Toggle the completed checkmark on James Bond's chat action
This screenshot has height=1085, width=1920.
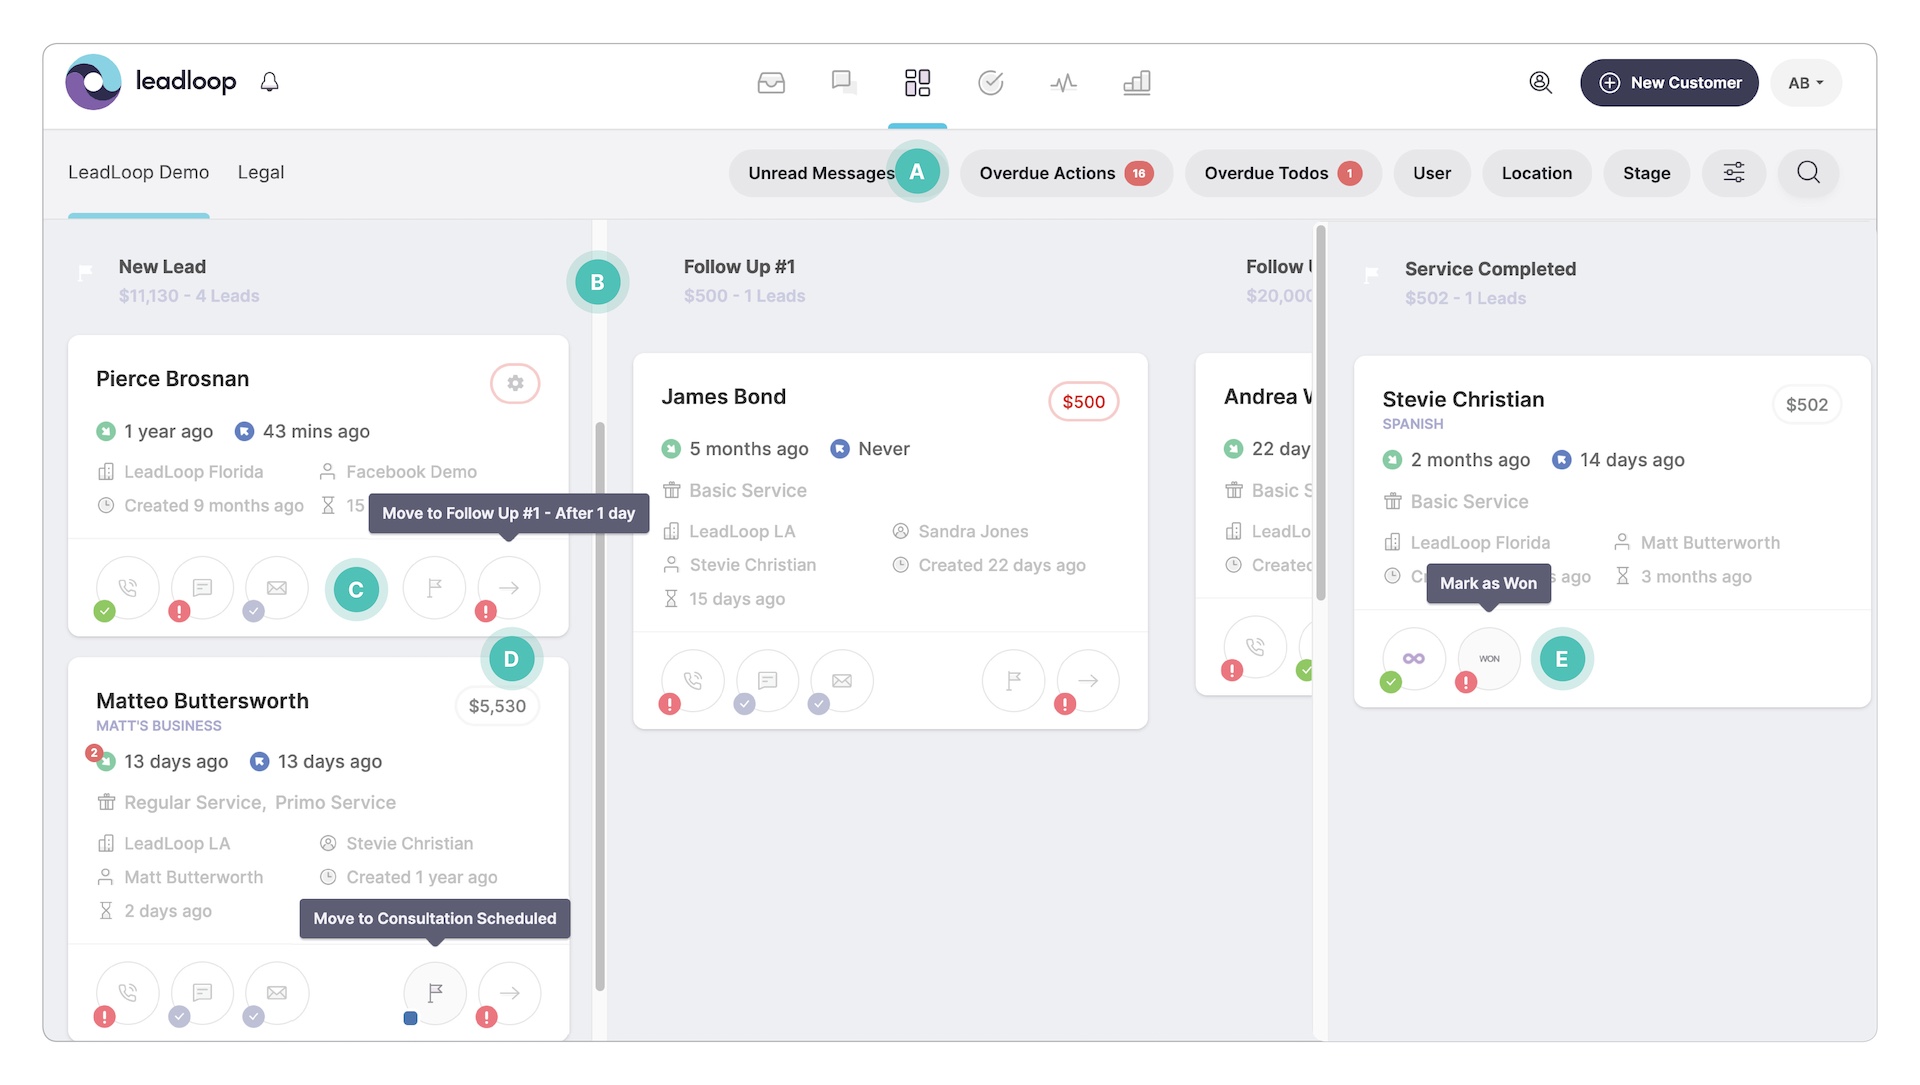[744, 704]
